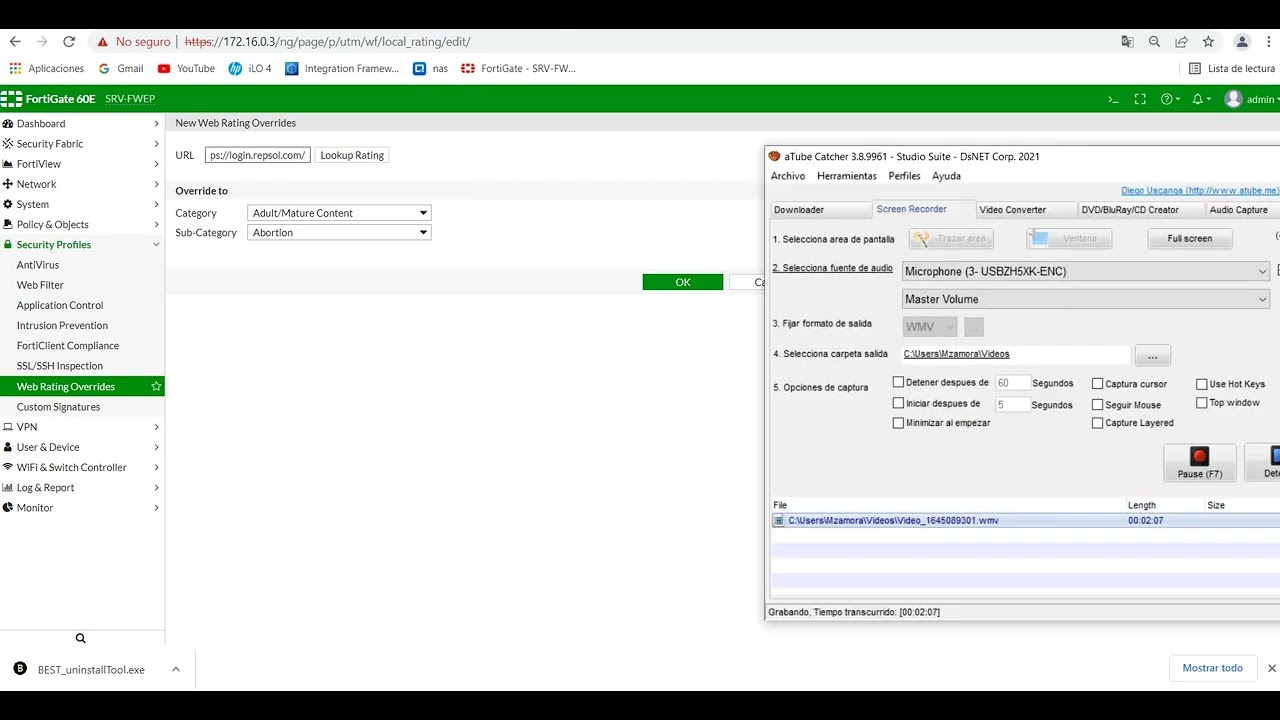Open the Category dropdown

click(x=339, y=213)
